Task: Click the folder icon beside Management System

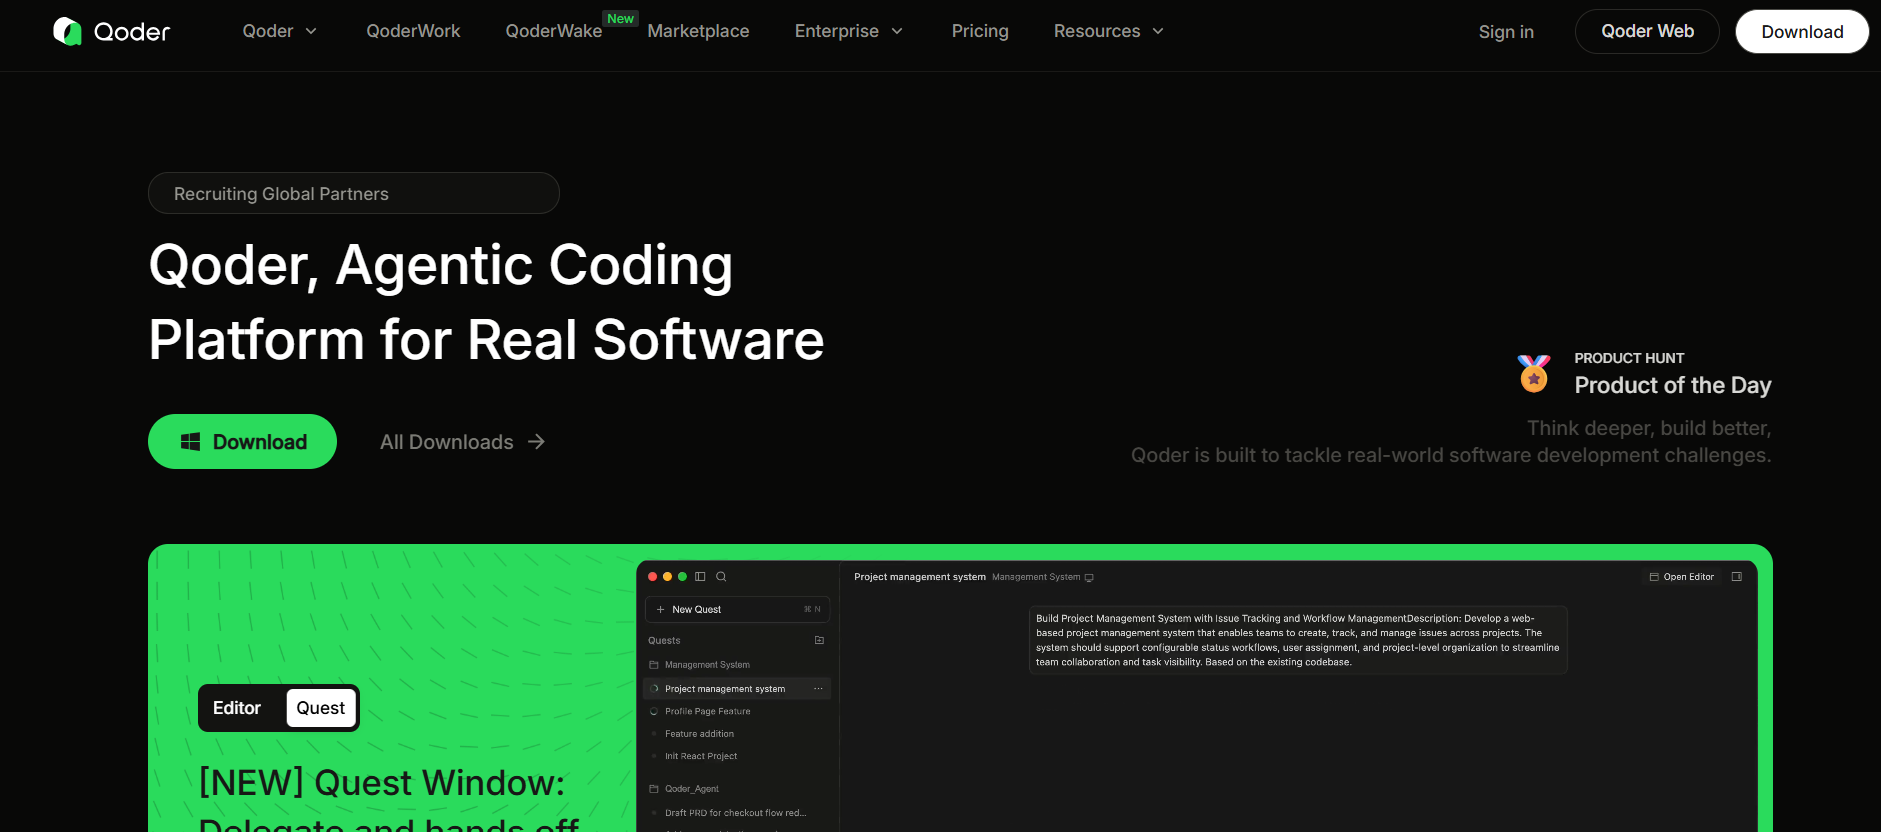Action: [654, 665]
